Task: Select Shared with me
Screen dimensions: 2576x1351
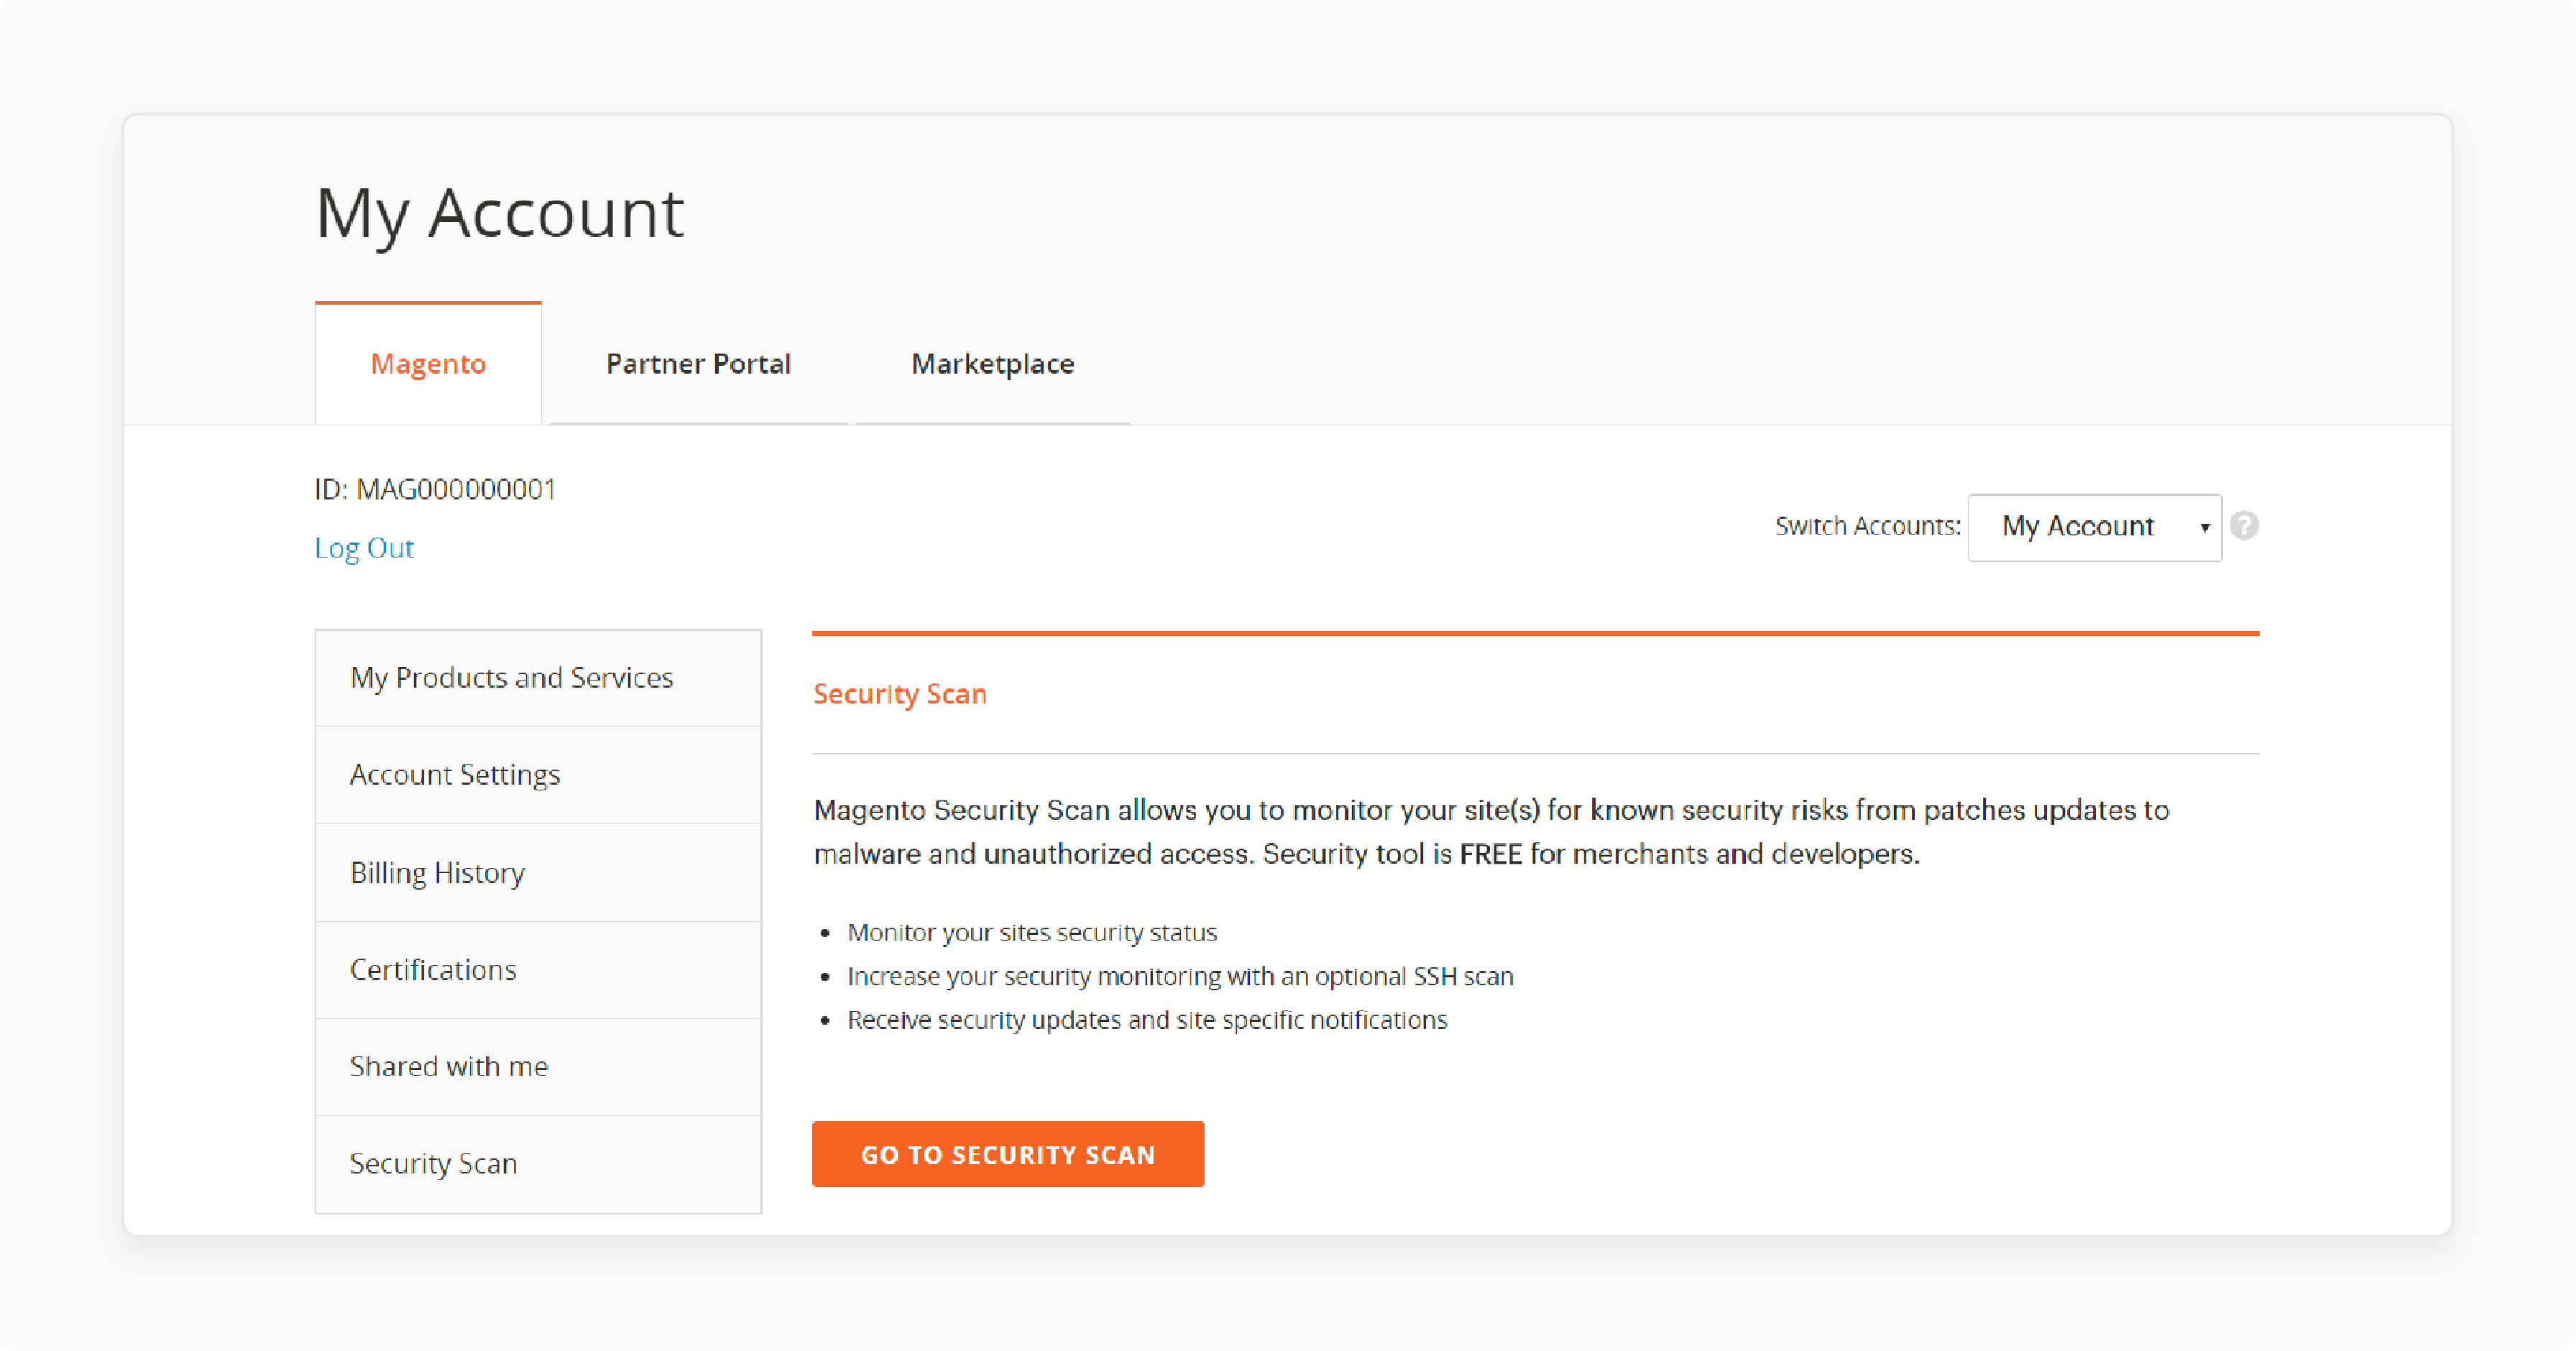Action: point(538,1067)
